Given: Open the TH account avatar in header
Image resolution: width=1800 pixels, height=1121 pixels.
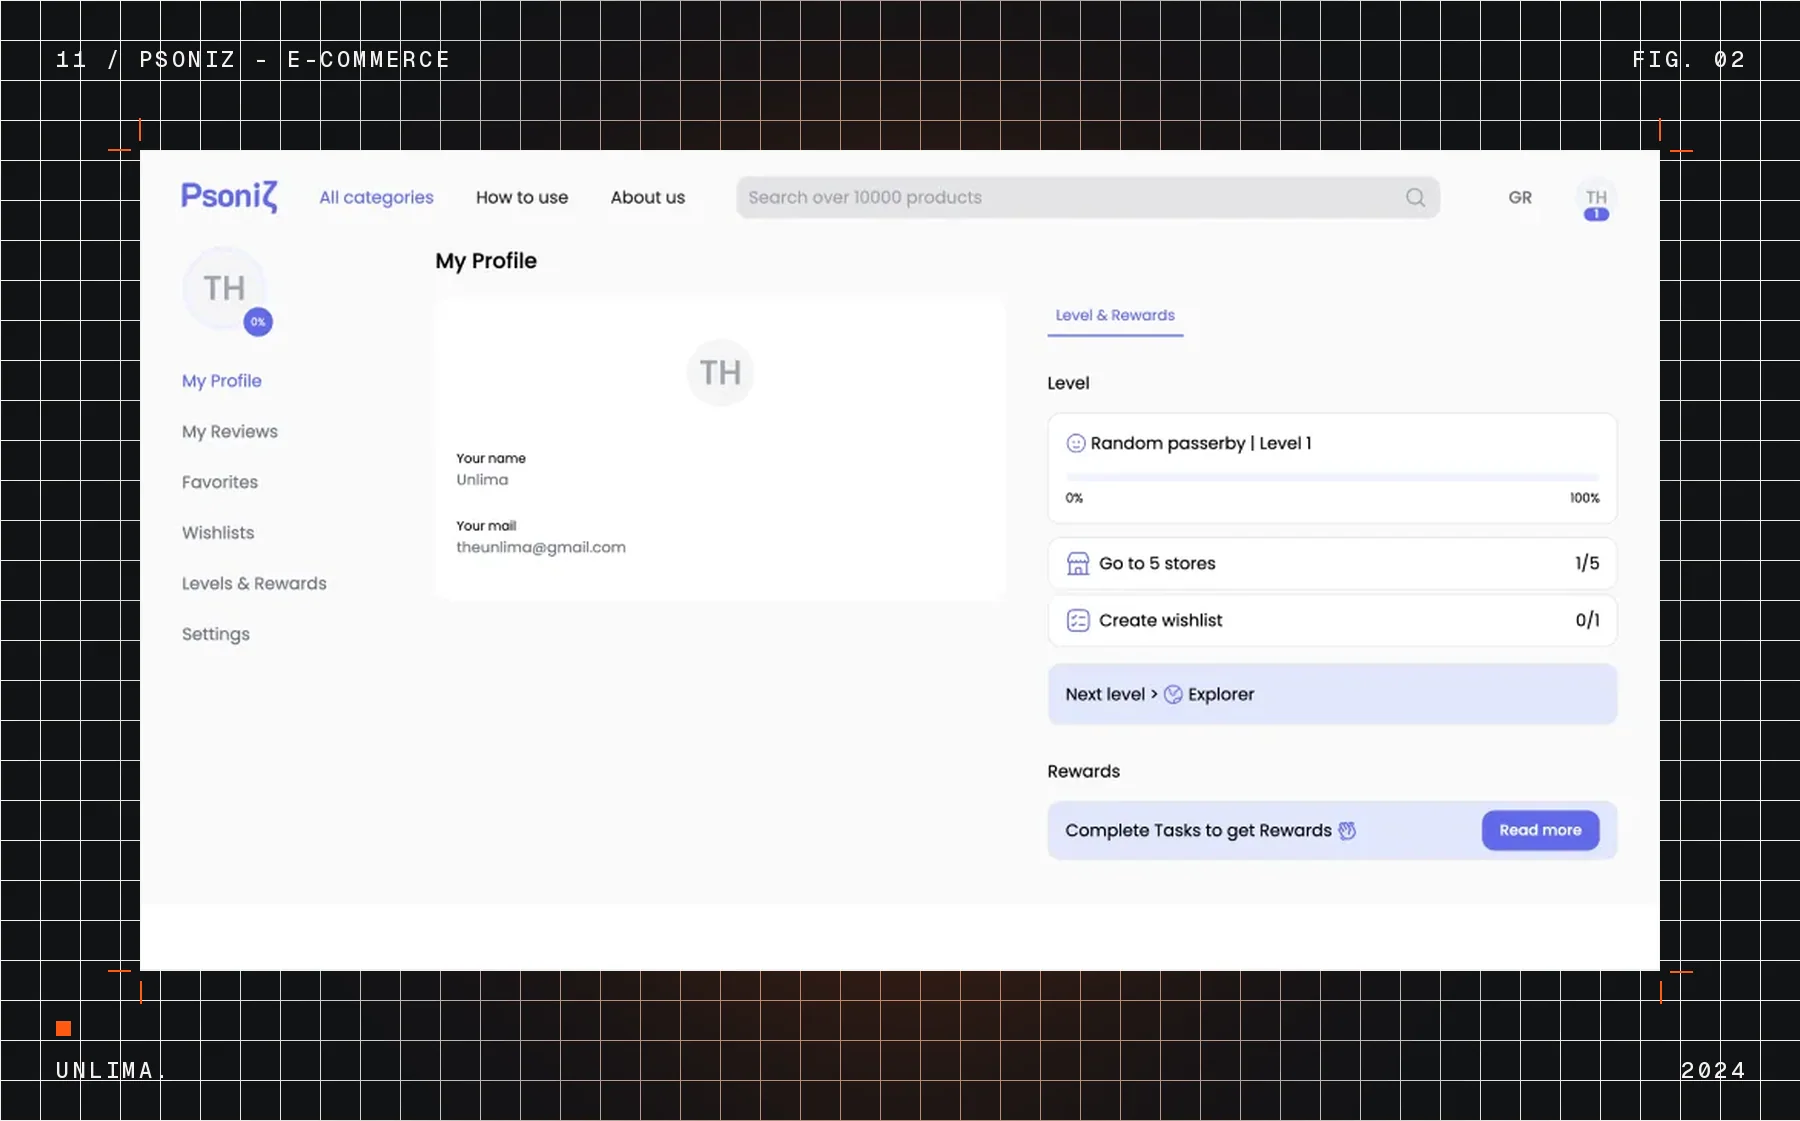Looking at the screenshot, I should tap(1596, 197).
